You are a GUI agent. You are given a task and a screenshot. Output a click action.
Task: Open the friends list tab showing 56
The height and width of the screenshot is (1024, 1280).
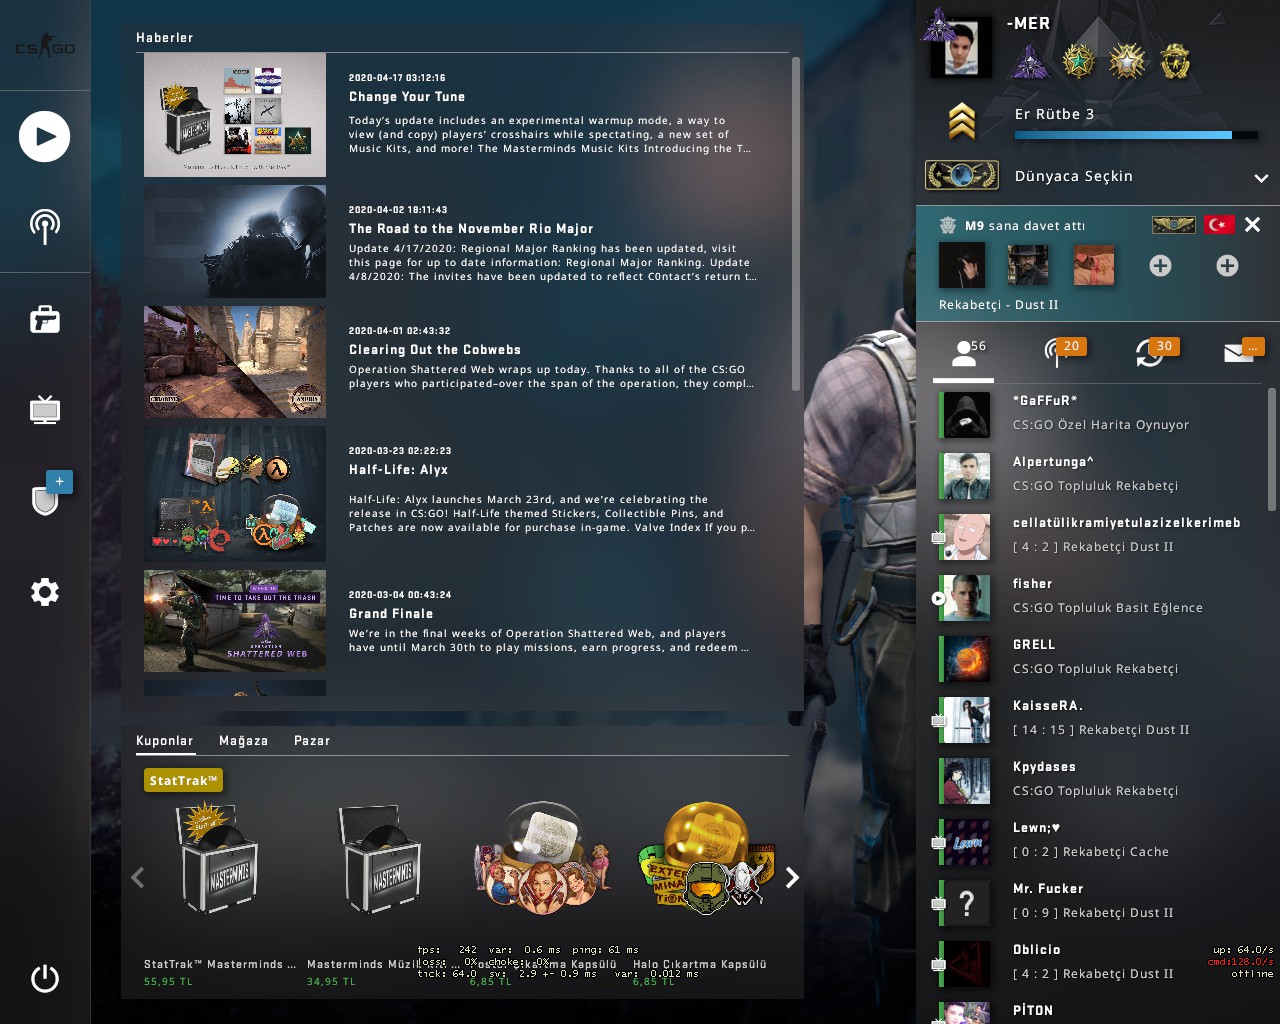pos(964,353)
